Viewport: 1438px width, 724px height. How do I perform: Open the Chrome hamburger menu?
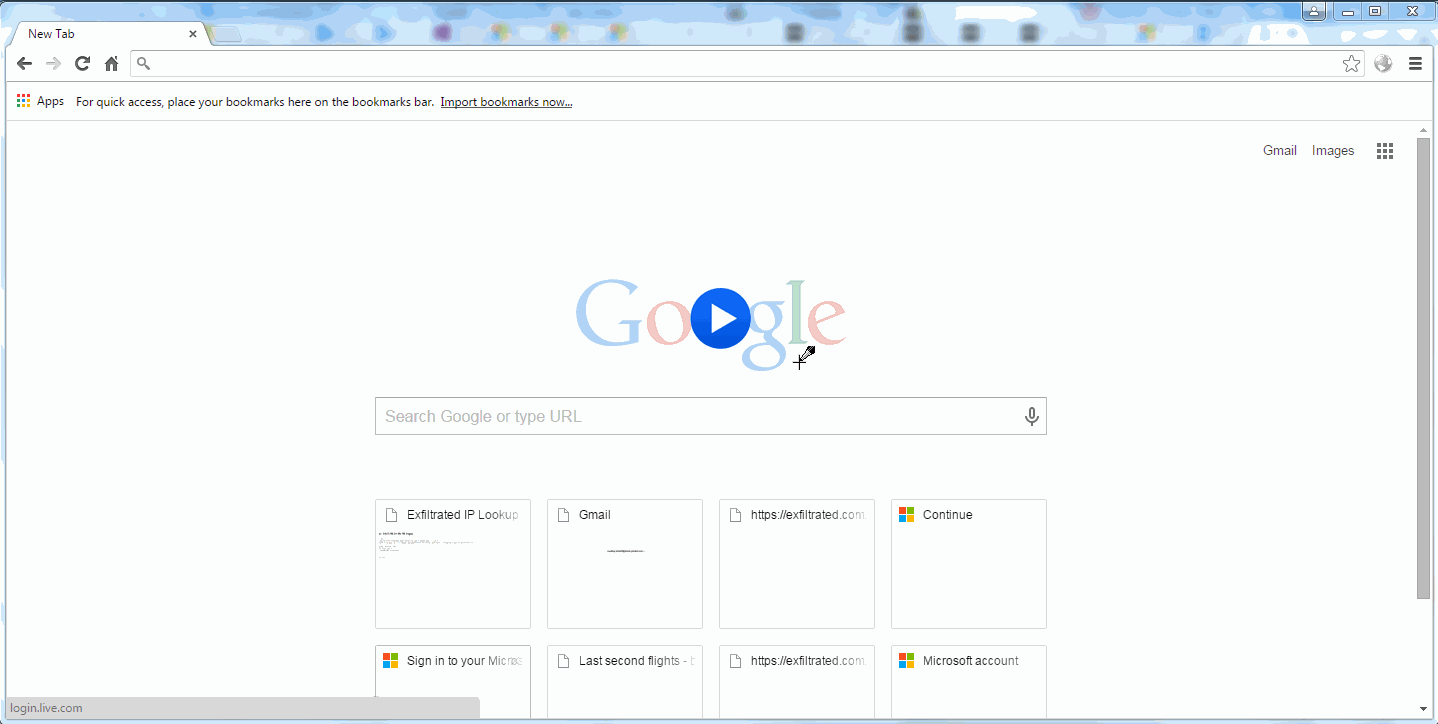[1415, 64]
